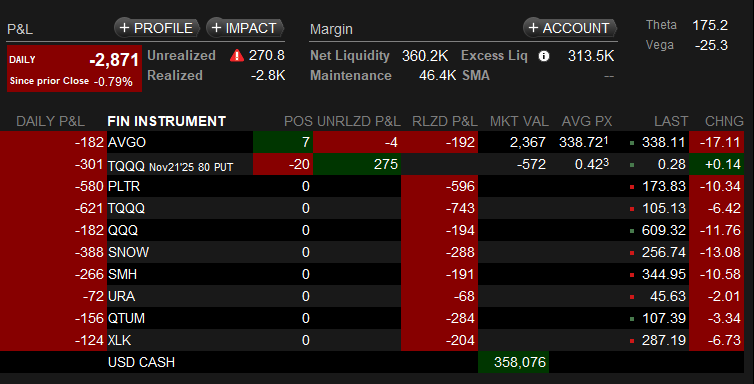The width and height of the screenshot is (754, 384).
Task: Sort by FIN INSTRUMENT column header
Action: 166,121
